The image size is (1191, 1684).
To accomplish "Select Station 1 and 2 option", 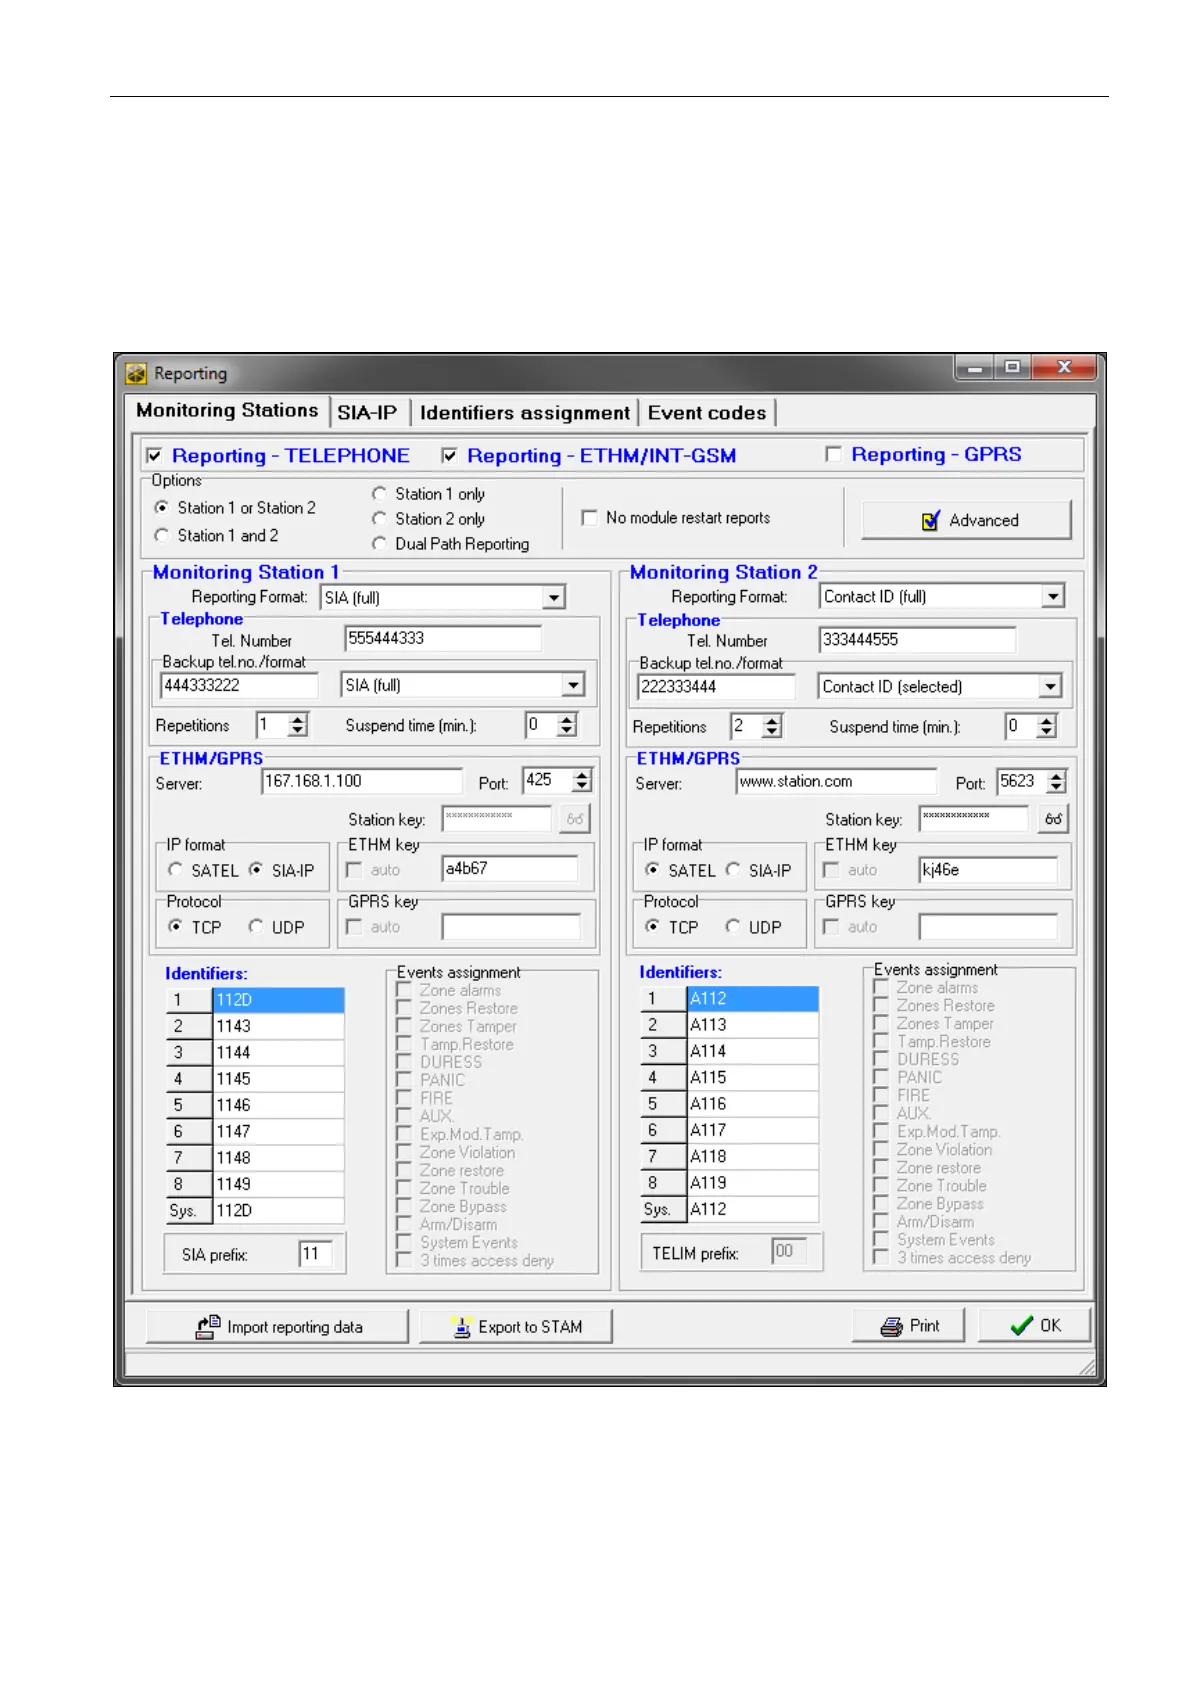I will (x=162, y=536).
